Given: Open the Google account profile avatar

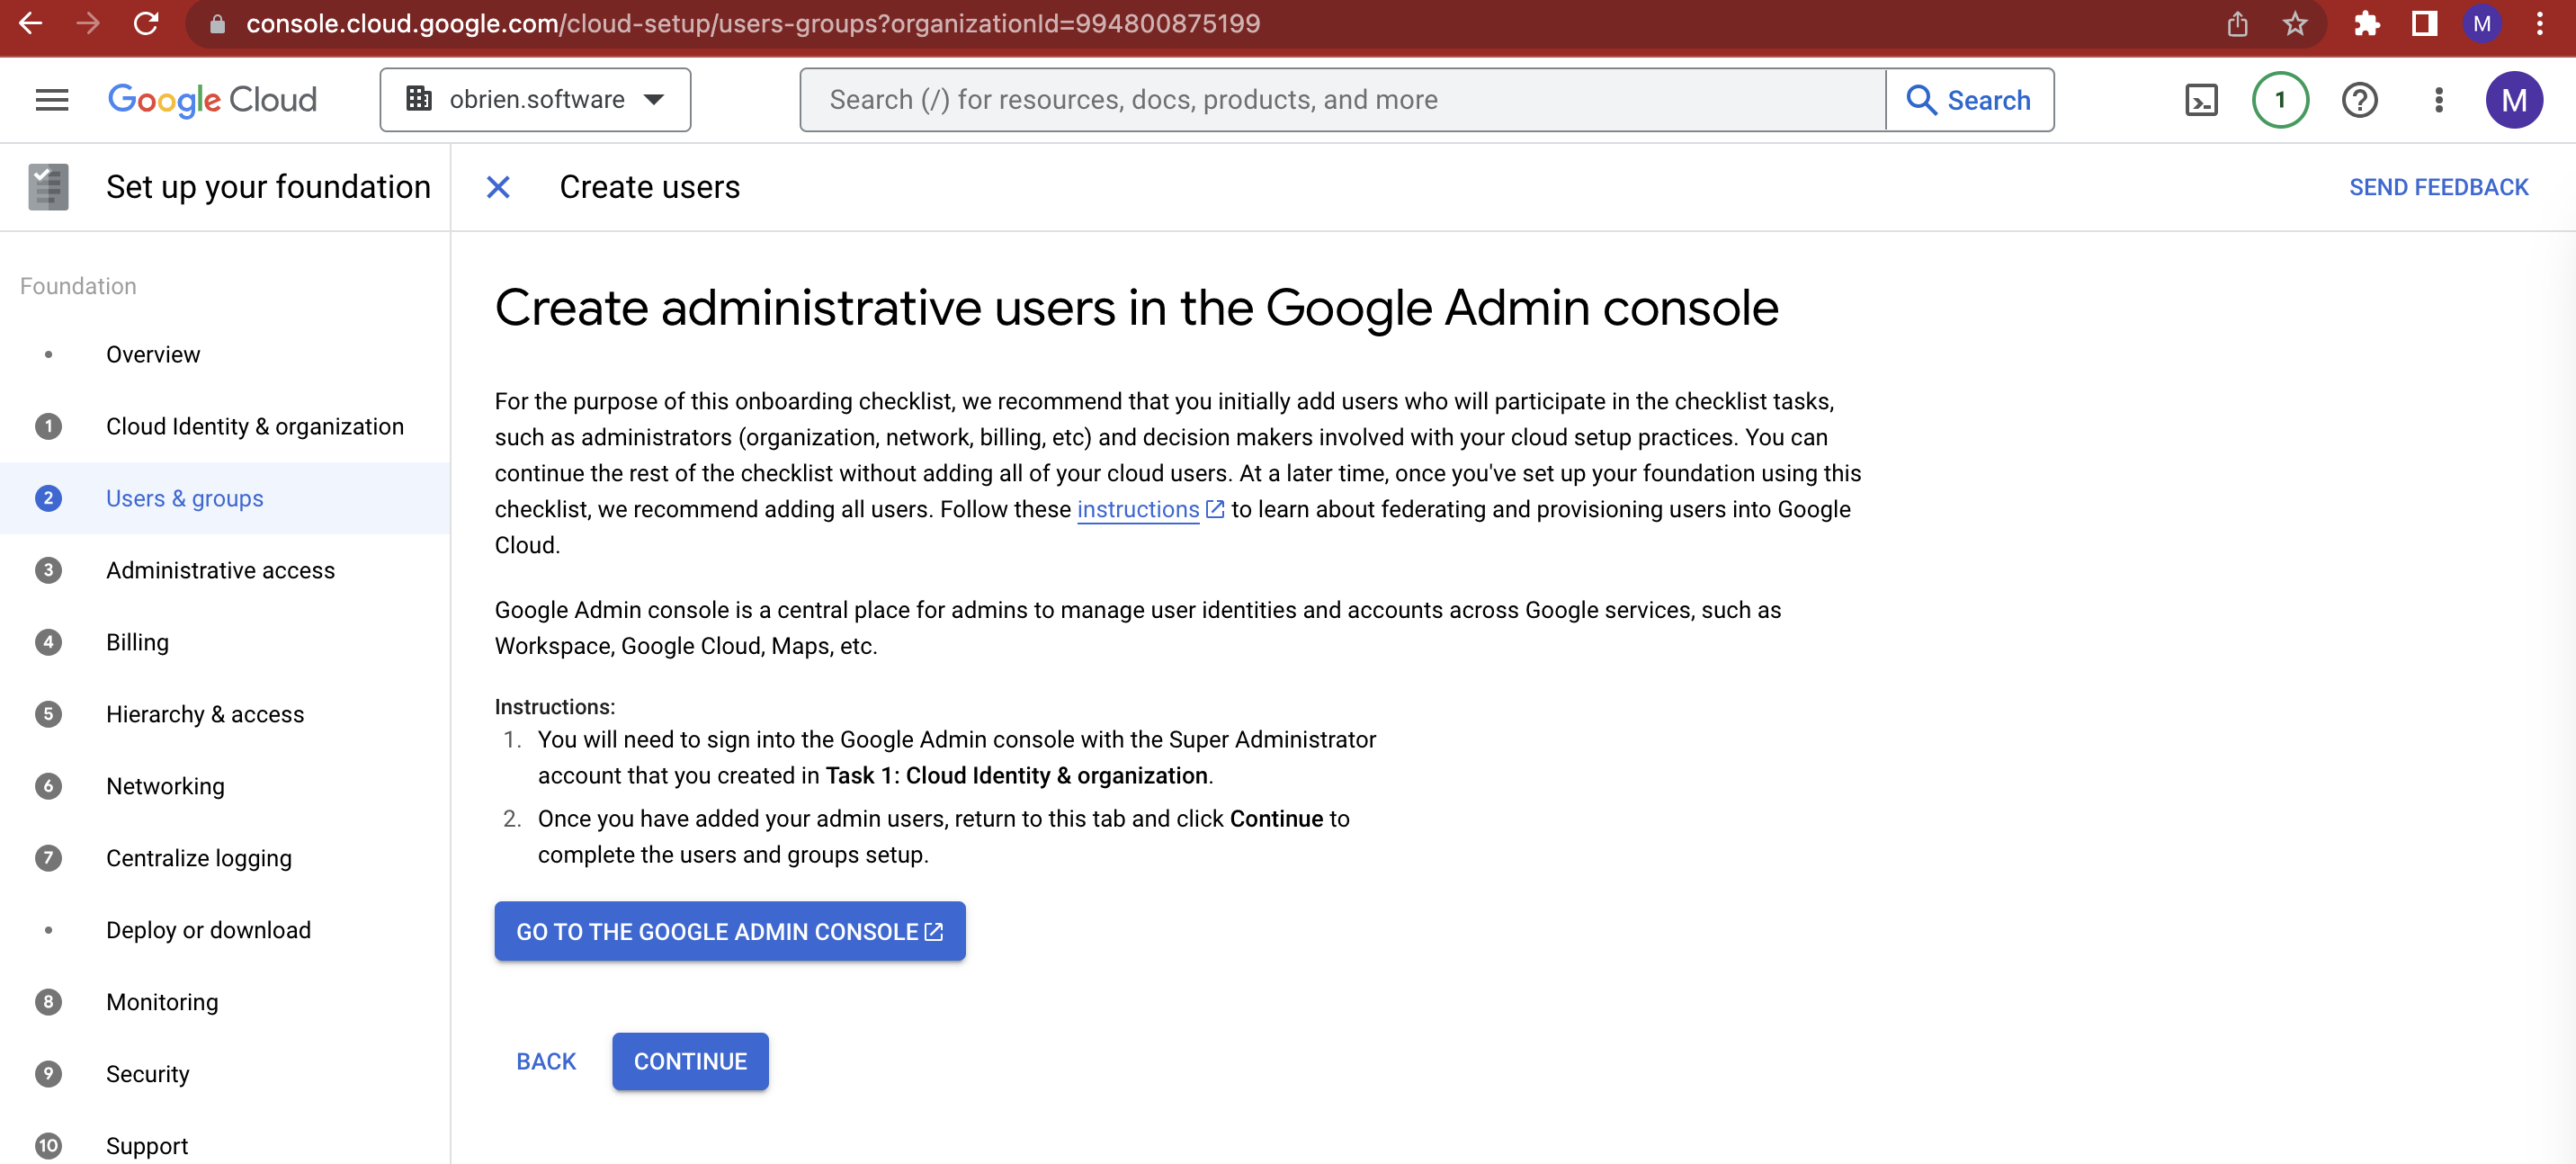Looking at the screenshot, I should pos(2516,99).
